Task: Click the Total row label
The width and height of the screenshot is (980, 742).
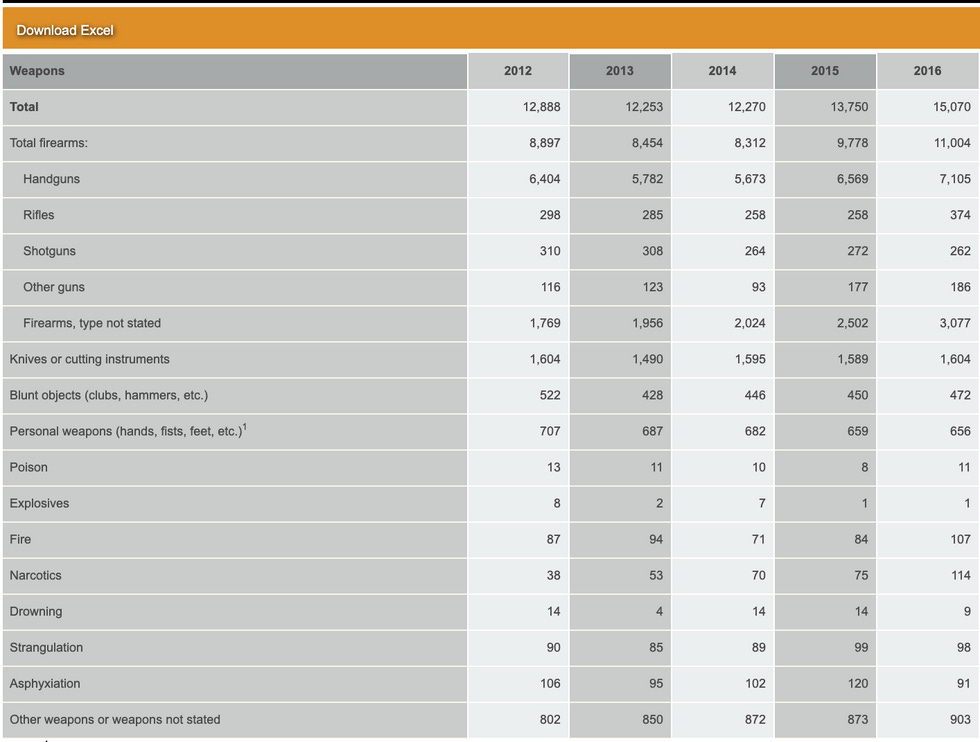Action: [24, 107]
